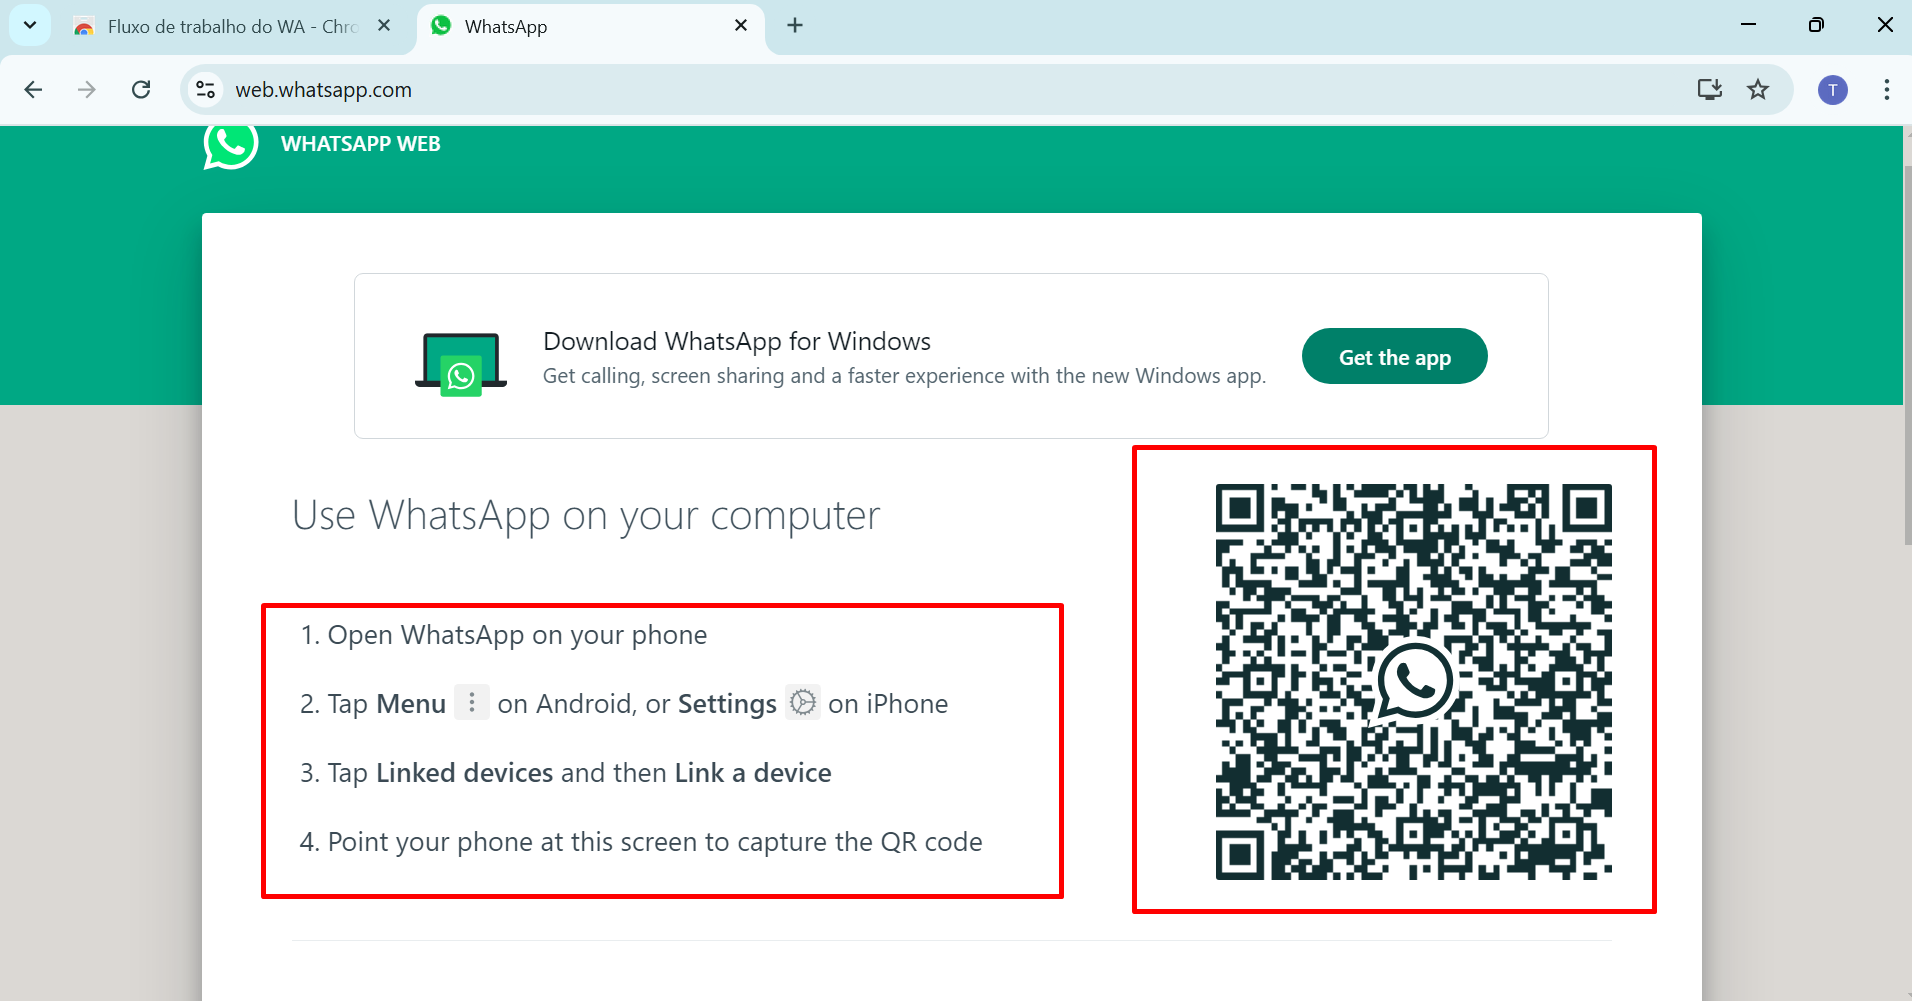Viewport: 1912px width, 1001px height.
Task: Click the laptop WhatsApp download icon
Action: tap(461, 364)
